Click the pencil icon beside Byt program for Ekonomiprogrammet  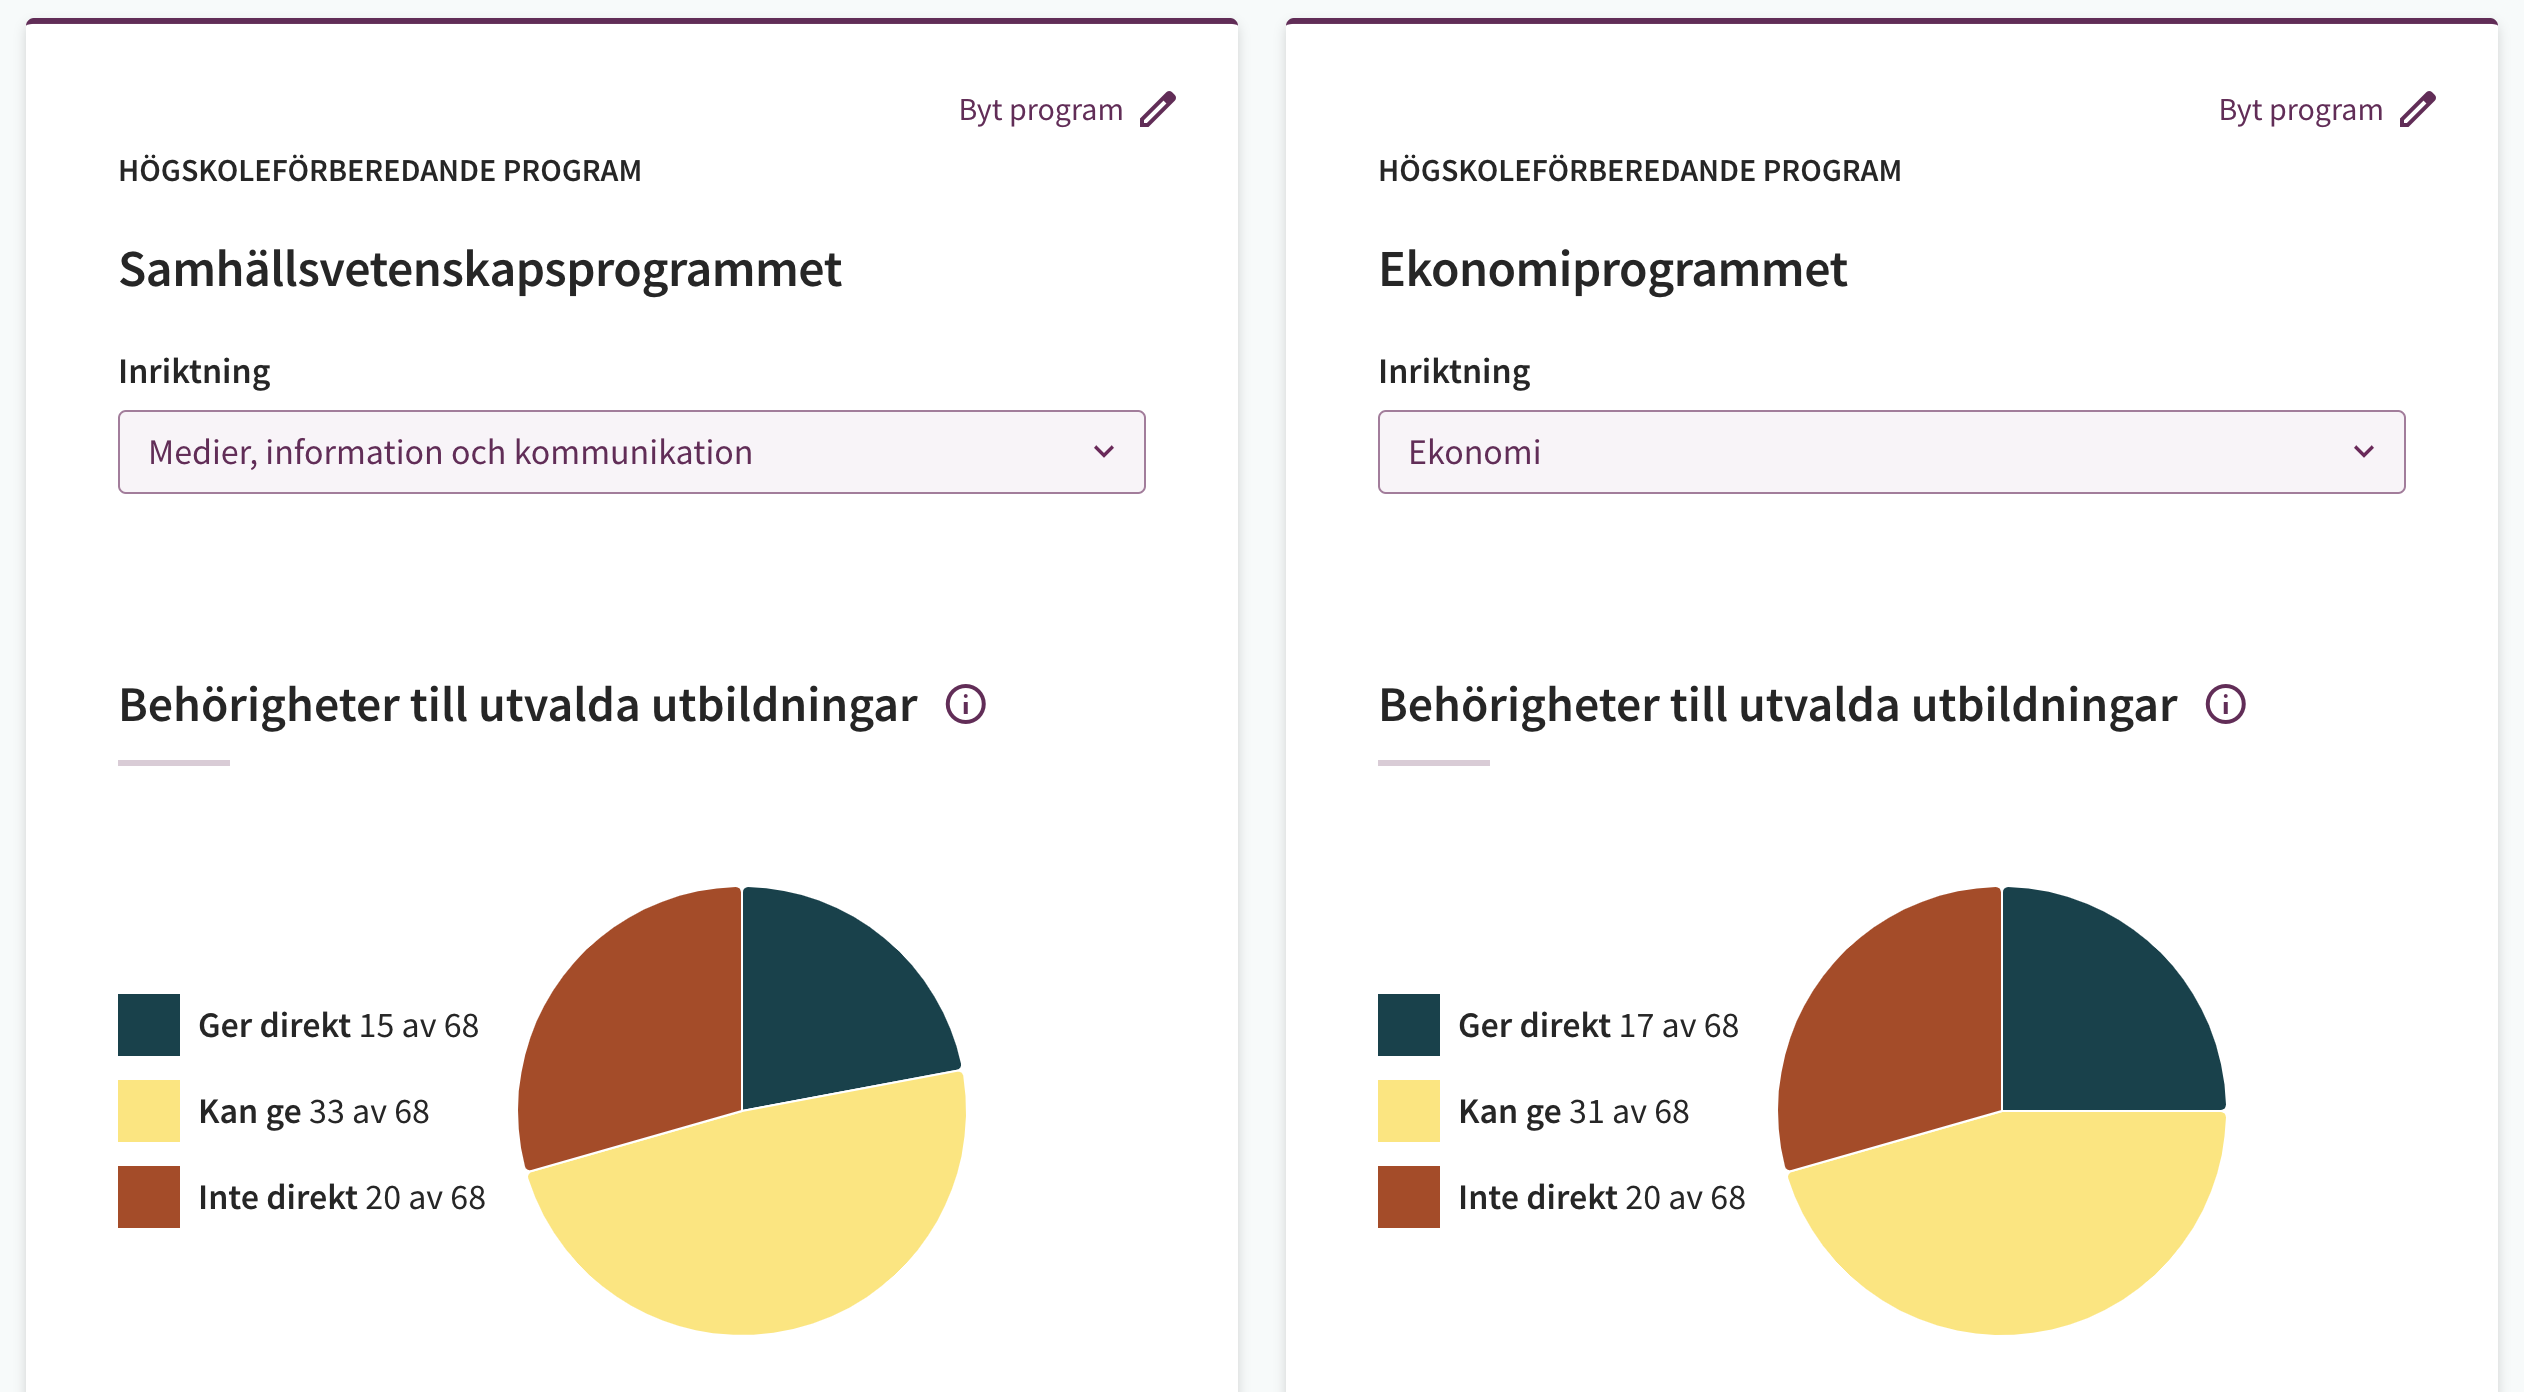pos(2418,109)
